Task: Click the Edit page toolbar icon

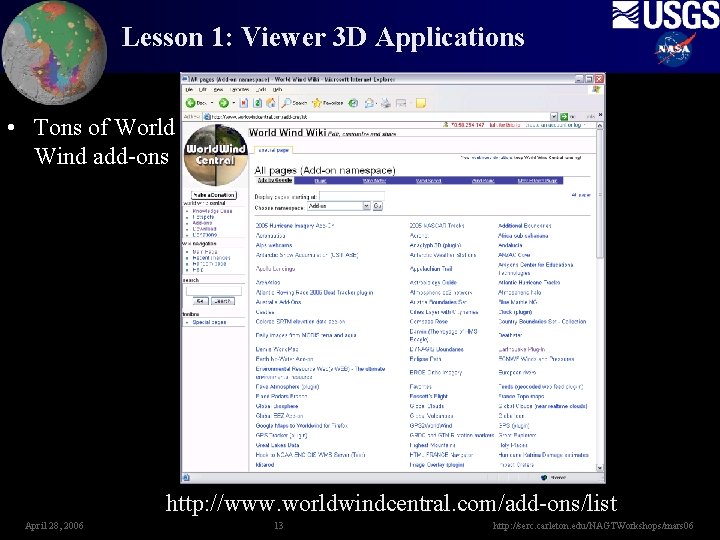Action: (401, 103)
